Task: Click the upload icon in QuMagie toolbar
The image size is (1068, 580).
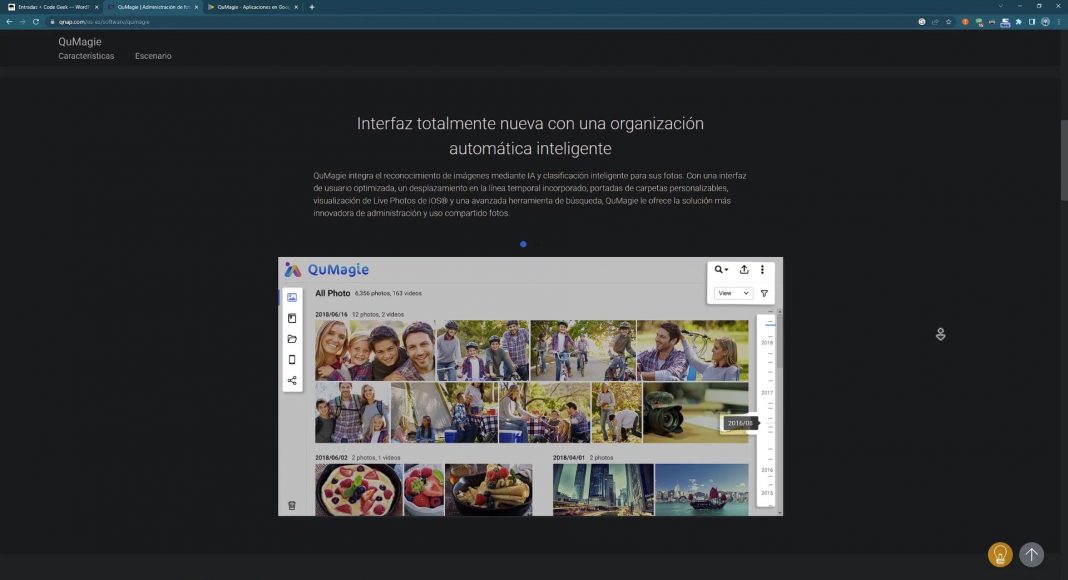Action: coord(744,270)
